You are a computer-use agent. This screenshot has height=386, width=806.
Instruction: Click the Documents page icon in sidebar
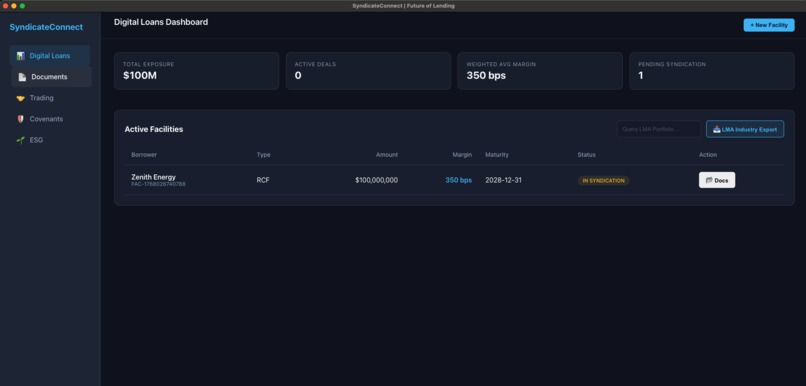pos(22,77)
